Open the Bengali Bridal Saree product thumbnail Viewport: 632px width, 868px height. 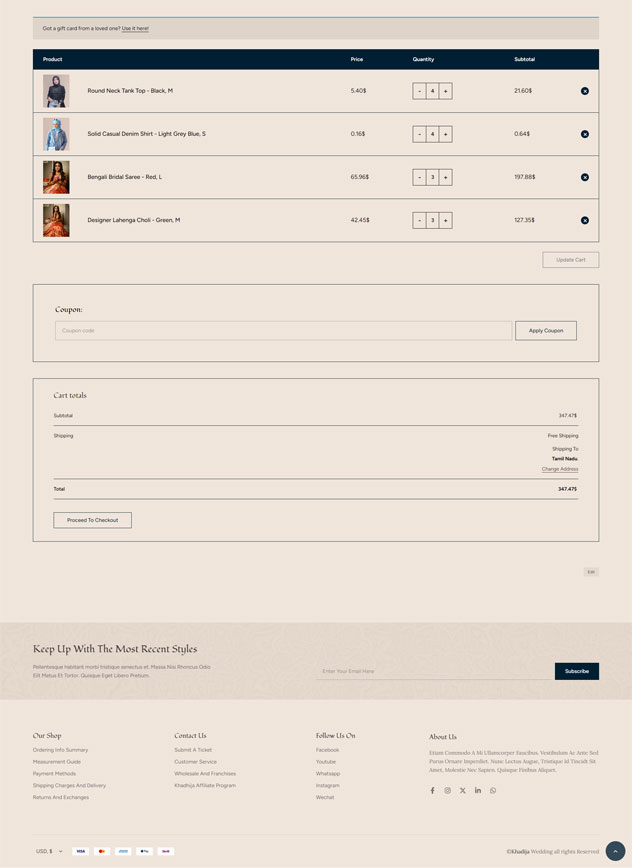(x=56, y=177)
